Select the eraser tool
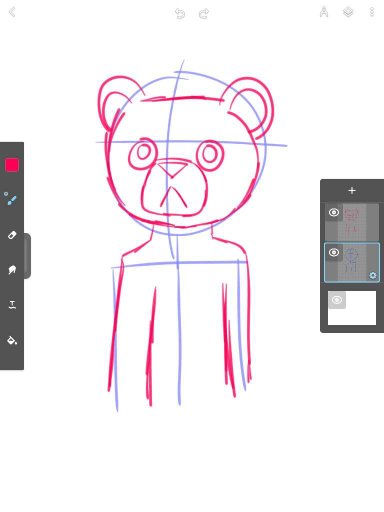384x512 pixels. (x=12, y=235)
